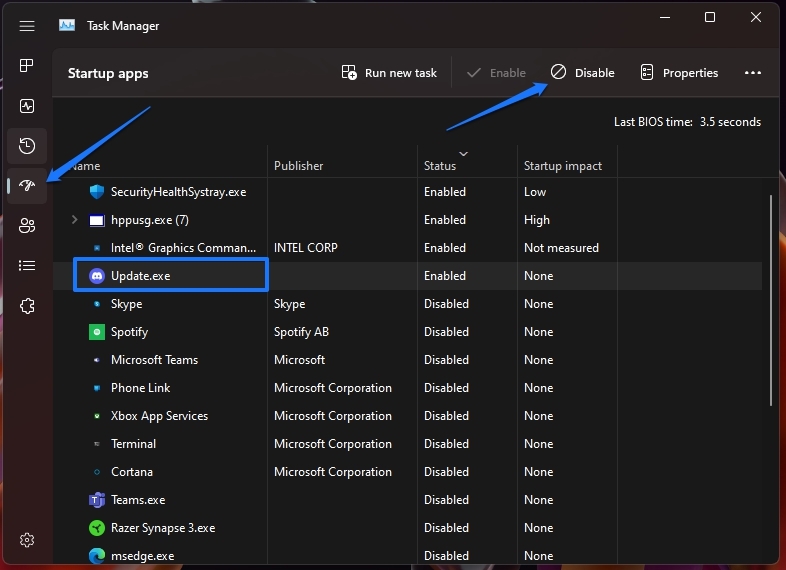786x570 pixels.
Task: Select the Xbox App Services name
Action: coord(159,416)
